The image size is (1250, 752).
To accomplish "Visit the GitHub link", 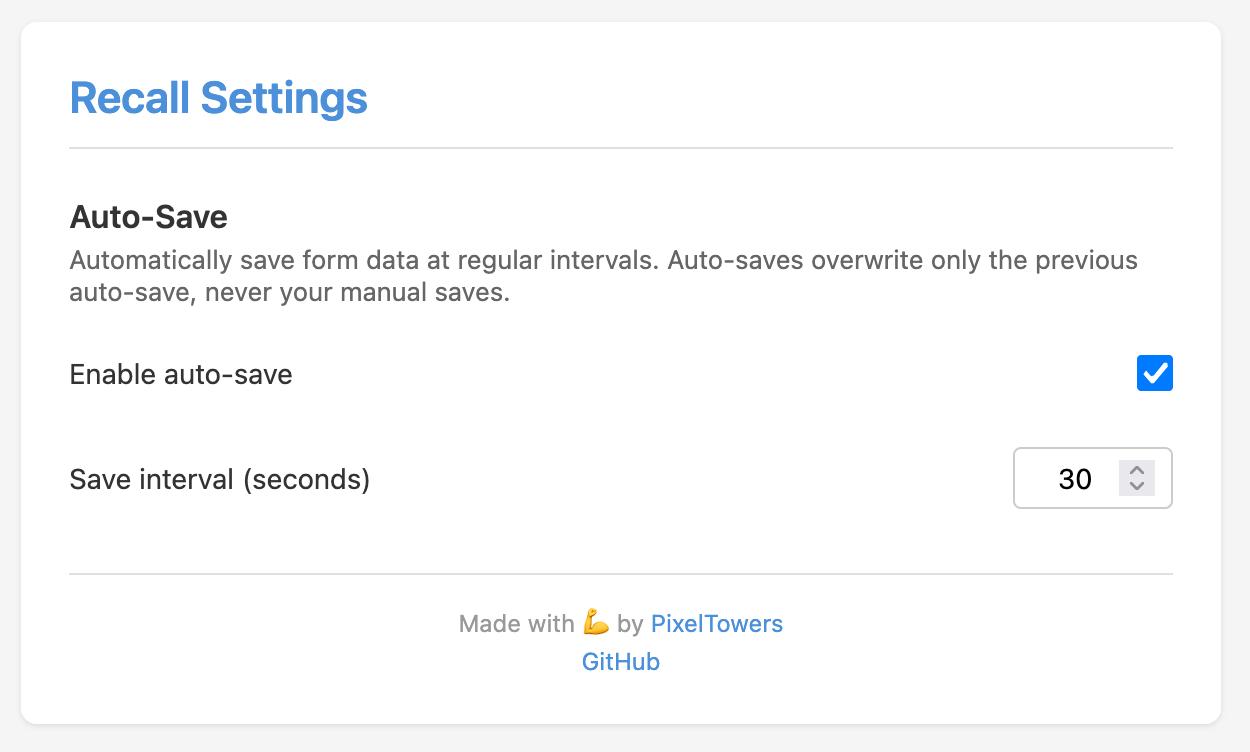I will (x=620, y=661).
